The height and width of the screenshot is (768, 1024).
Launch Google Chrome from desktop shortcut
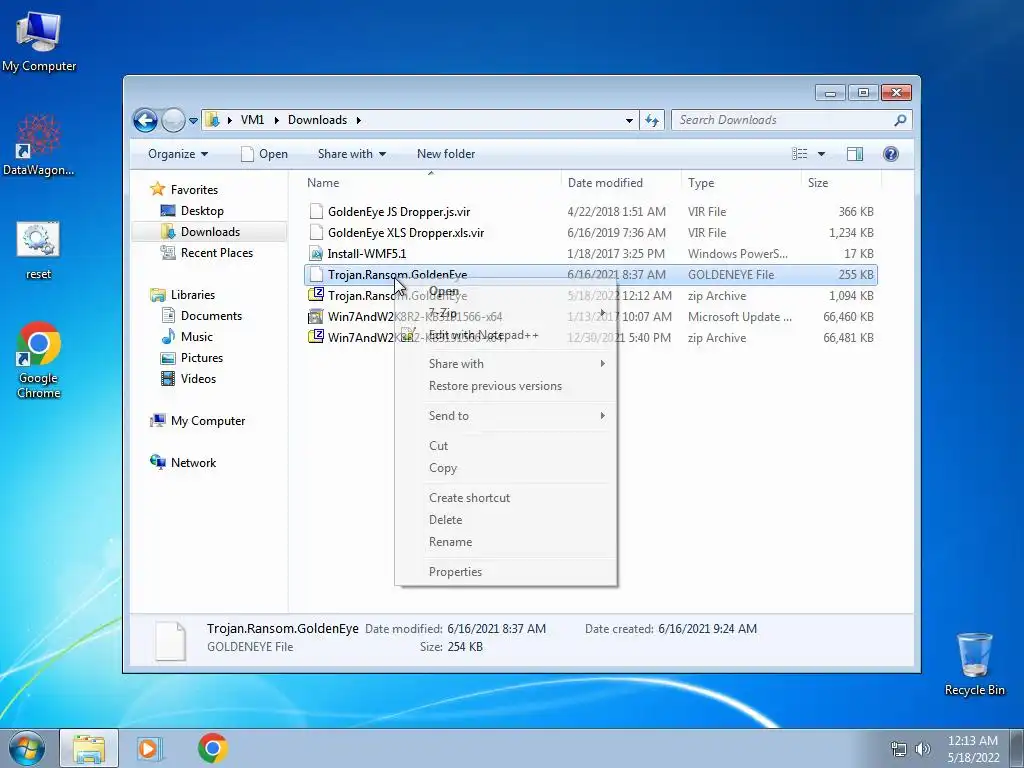click(39, 359)
